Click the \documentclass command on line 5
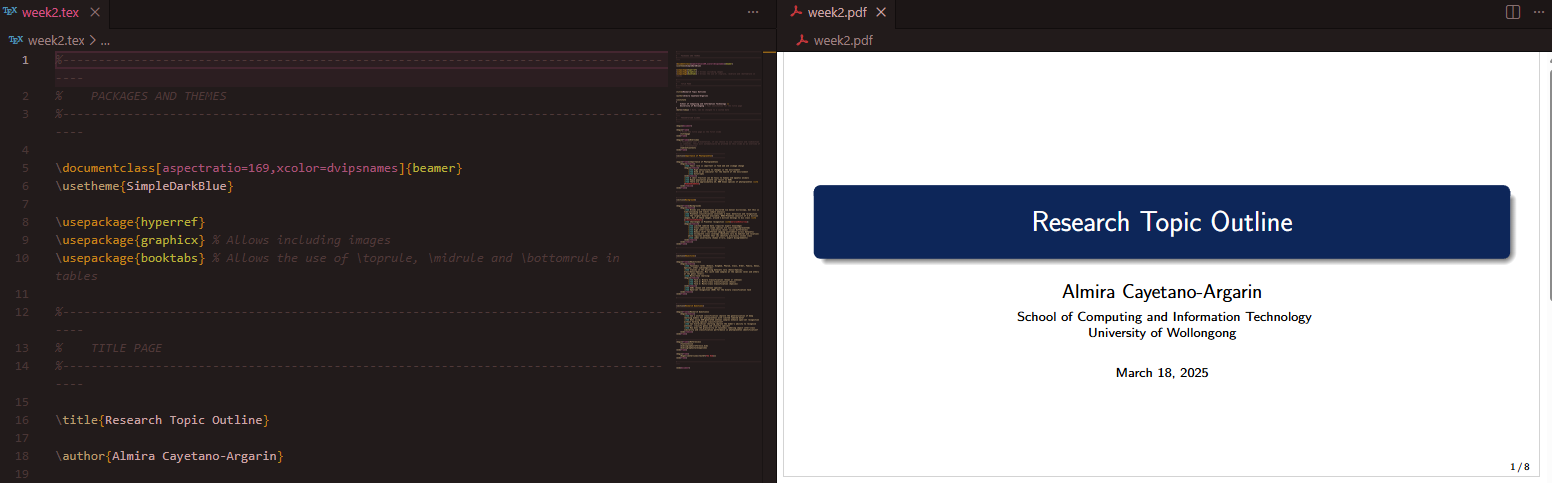The image size is (1552, 483). coord(105,167)
